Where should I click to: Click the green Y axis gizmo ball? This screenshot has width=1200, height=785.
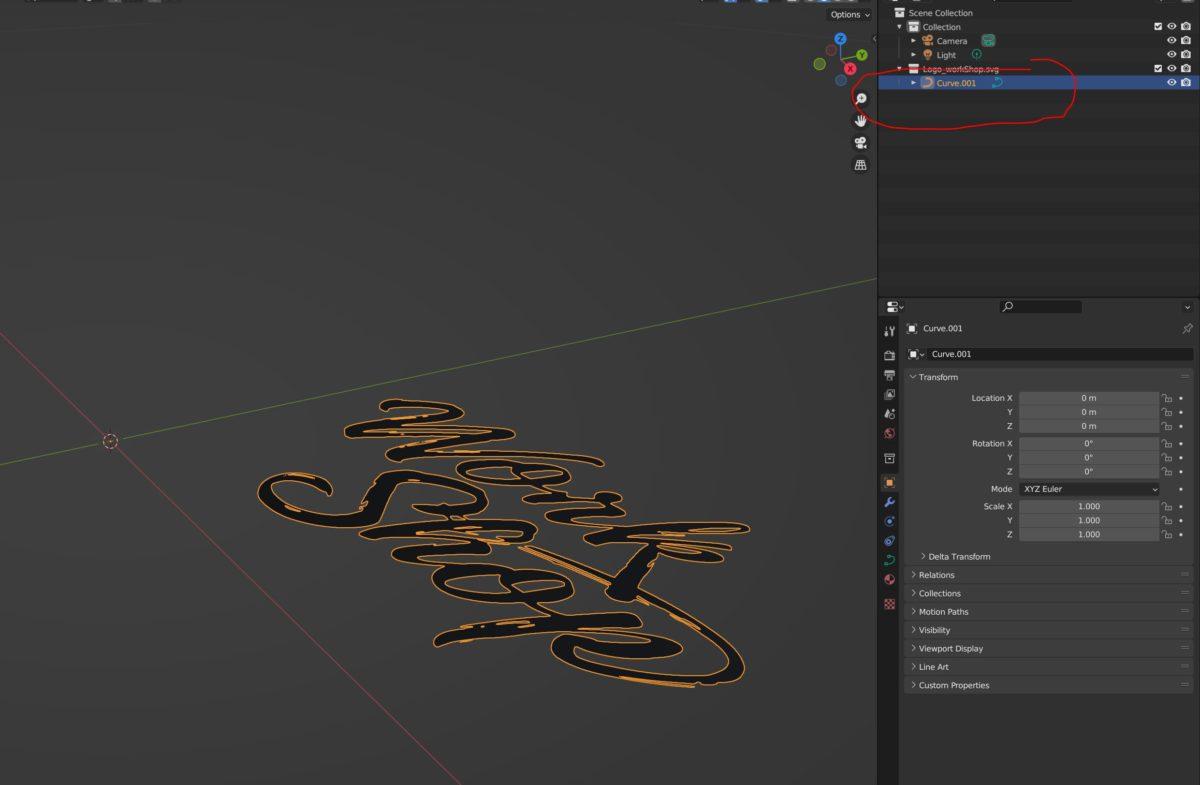point(861,55)
